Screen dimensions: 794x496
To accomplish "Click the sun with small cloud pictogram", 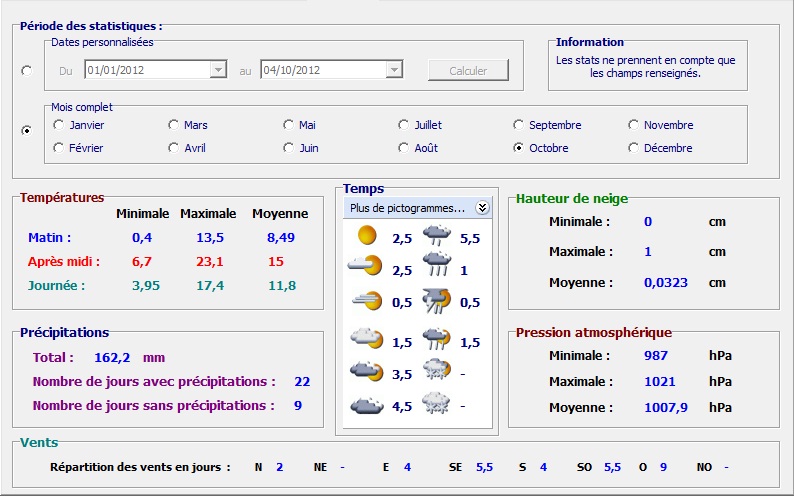I will (x=365, y=266).
